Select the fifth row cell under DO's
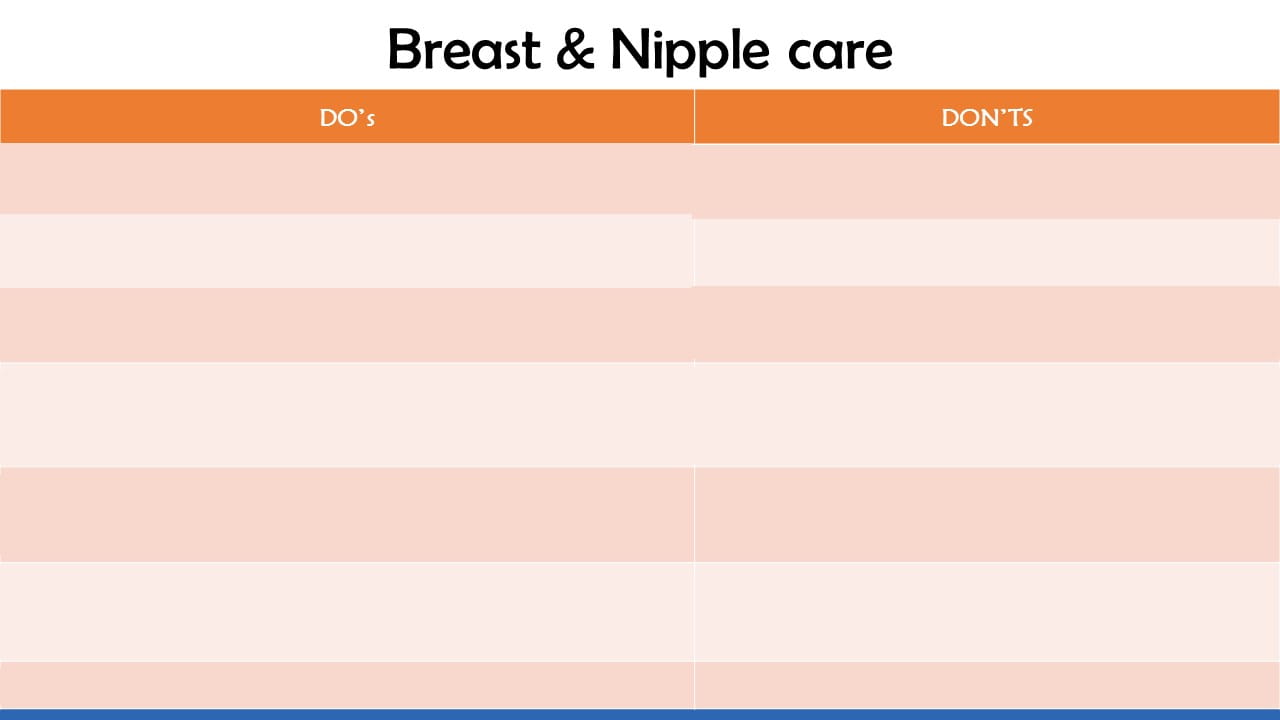Image resolution: width=1280 pixels, height=720 pixels. point(347,514)
